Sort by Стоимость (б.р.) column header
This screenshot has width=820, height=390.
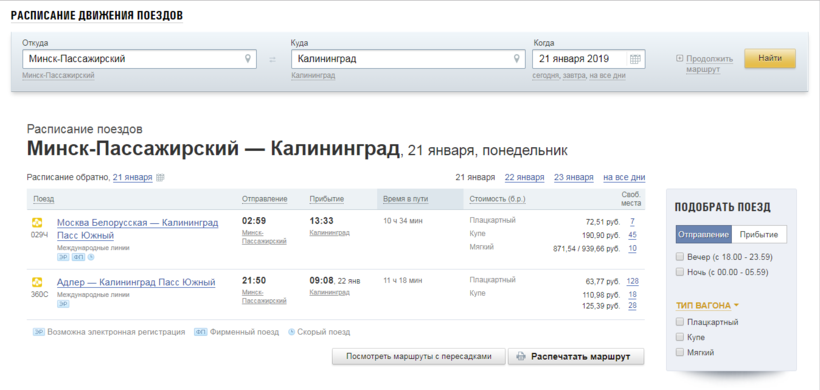tap(497, 199)
